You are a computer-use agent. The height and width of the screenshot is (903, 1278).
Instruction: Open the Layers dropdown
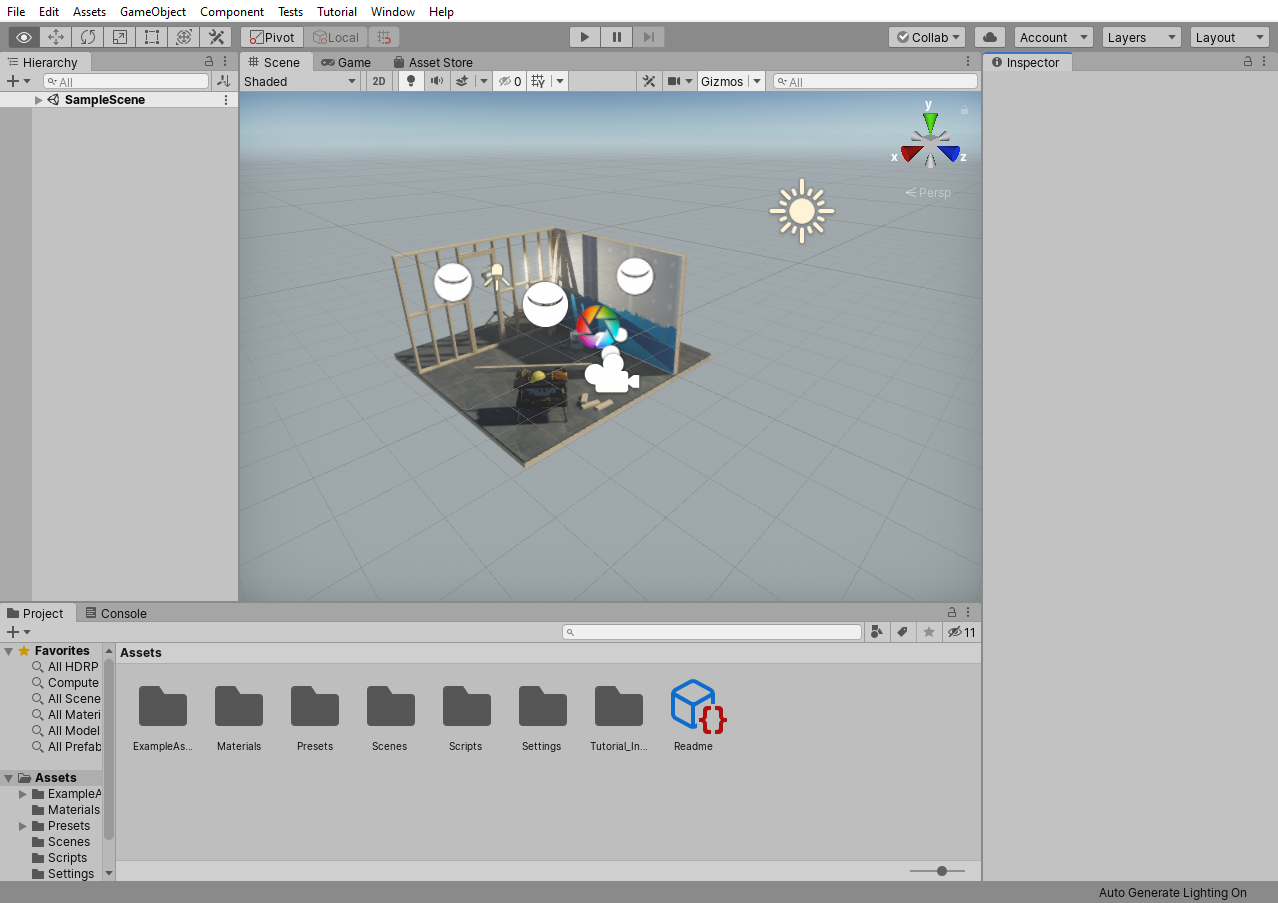(1141, 37)
